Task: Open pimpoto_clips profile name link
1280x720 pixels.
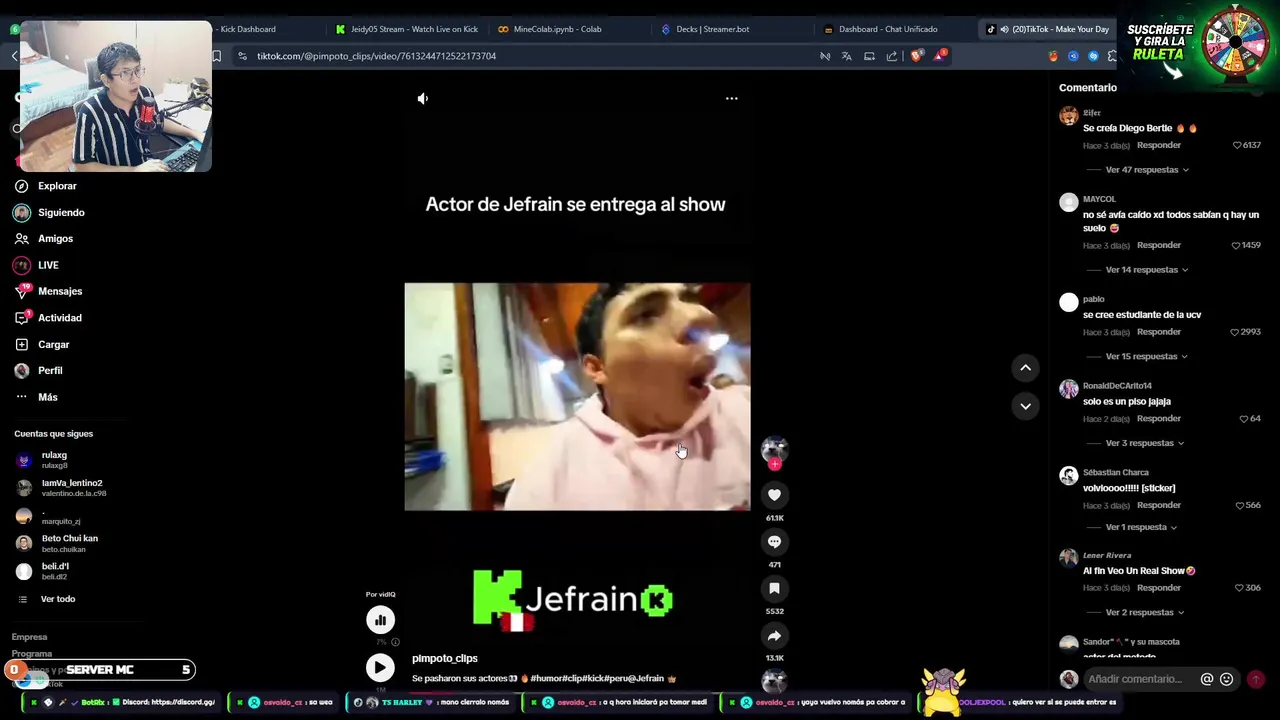Action: (445, 658)
